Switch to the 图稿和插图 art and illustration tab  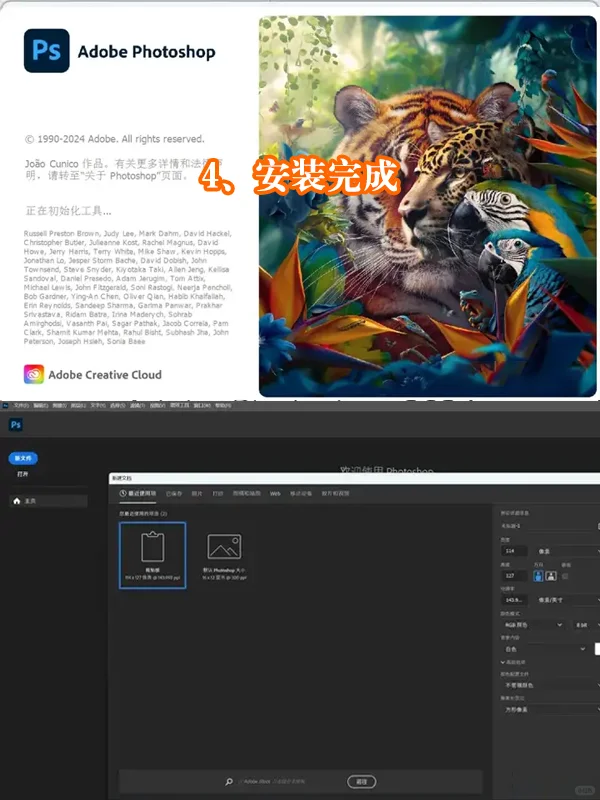coord(246,494)
